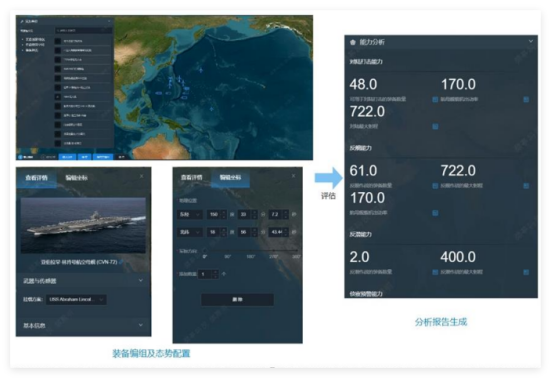
Task: Click blue detail icon beside the 400.0 metric
Action: [526, 272]
